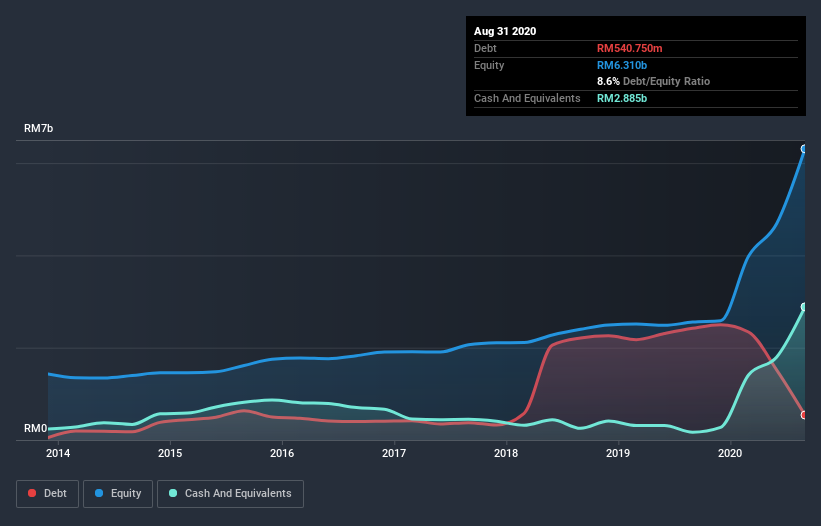Image resolution: width=821 pixels, height=526 pixels.
Task: Click the teal Cash legend dot
Action: pos(173,493)
